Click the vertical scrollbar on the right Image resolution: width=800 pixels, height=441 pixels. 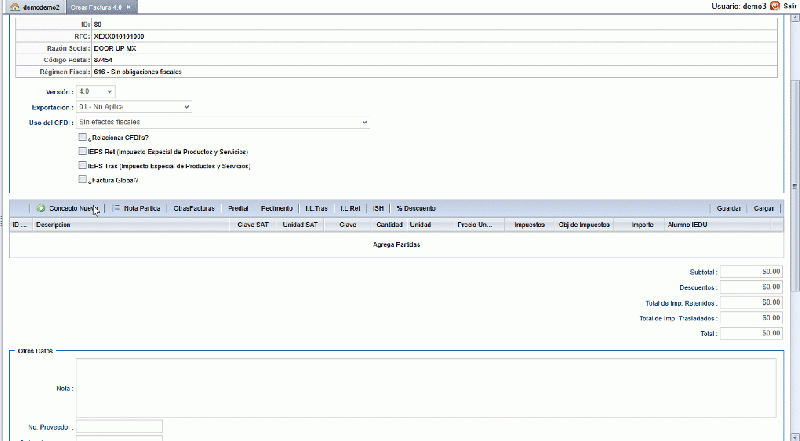795,186
